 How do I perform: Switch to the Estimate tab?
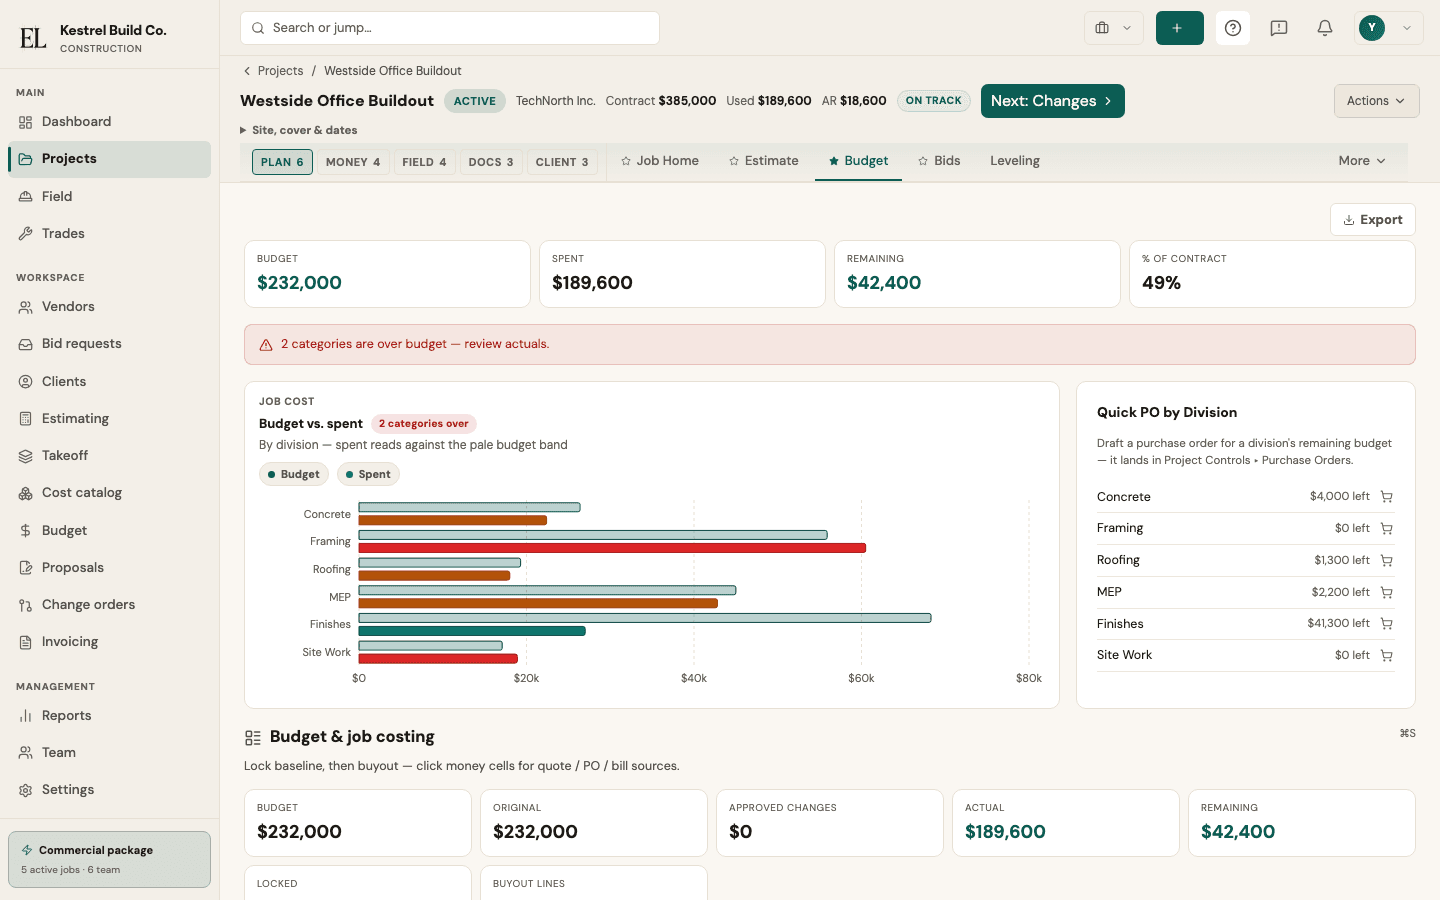pyautogui.click(x=764, y=161)
